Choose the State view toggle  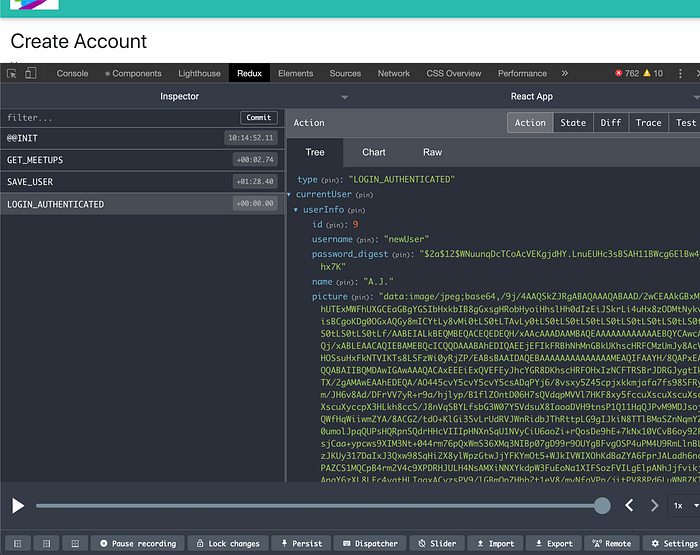[x=573, y=123]
